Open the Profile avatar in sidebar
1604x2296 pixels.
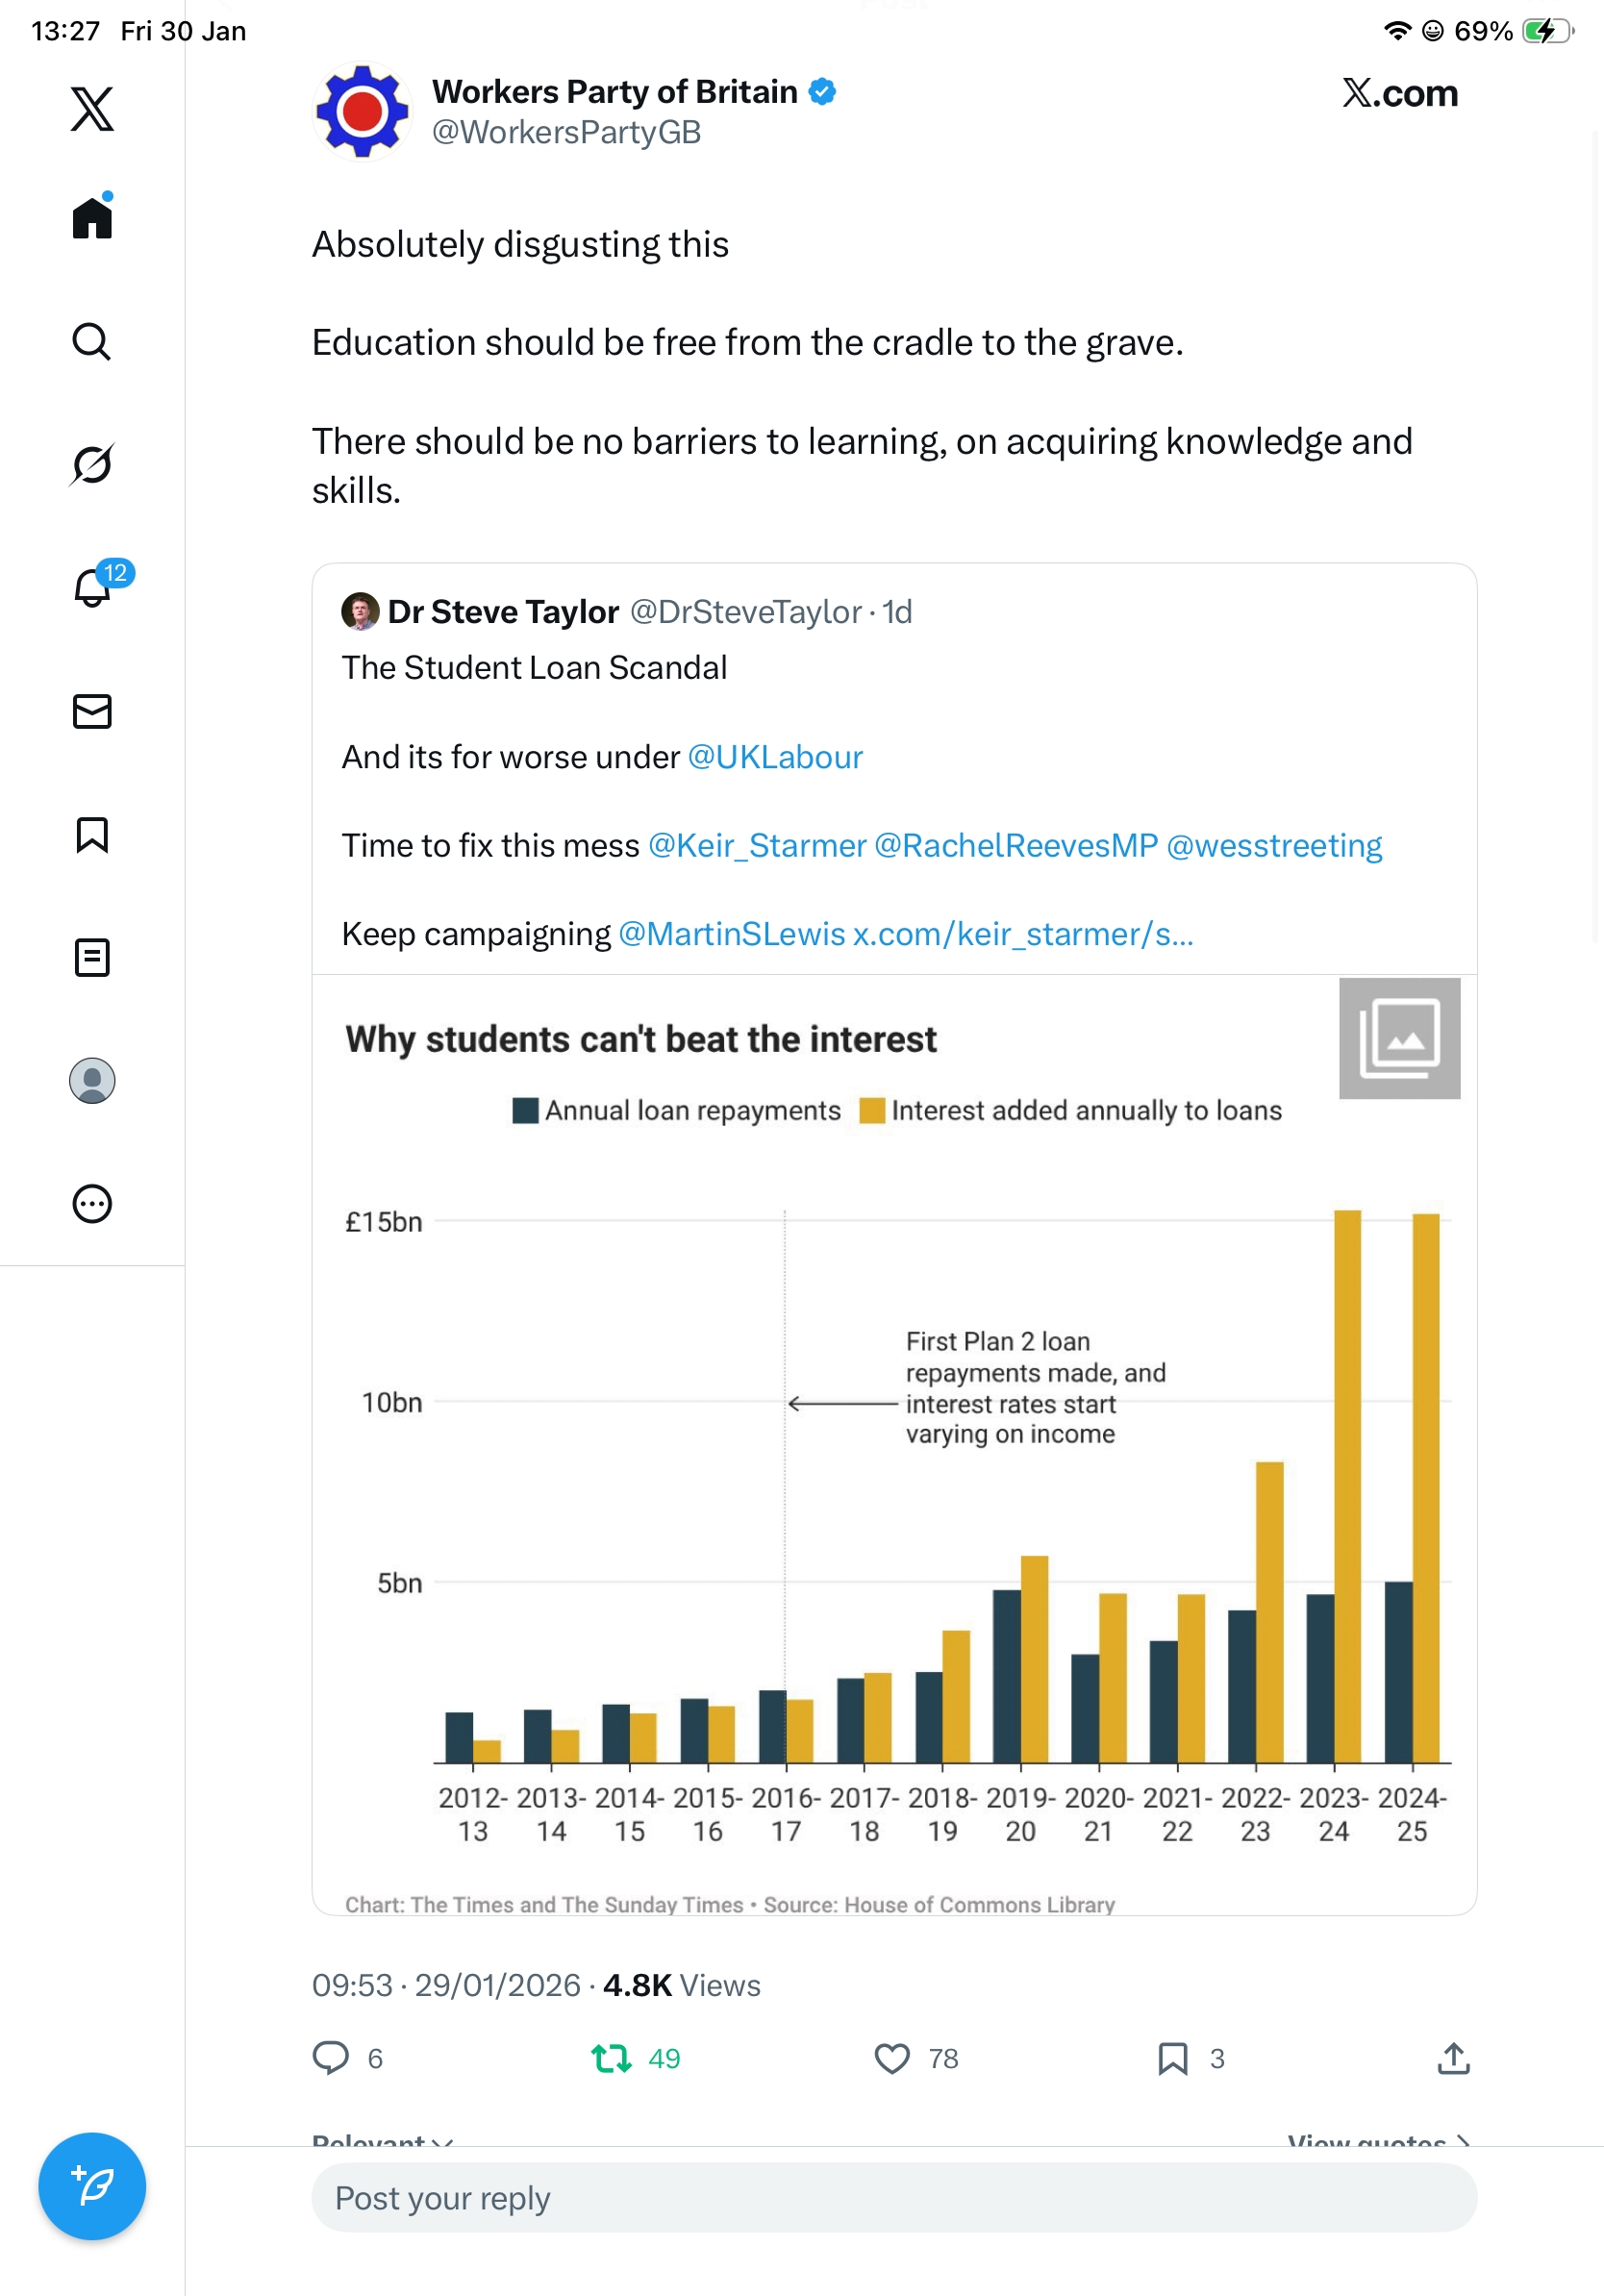click(x=92, y=1081)
